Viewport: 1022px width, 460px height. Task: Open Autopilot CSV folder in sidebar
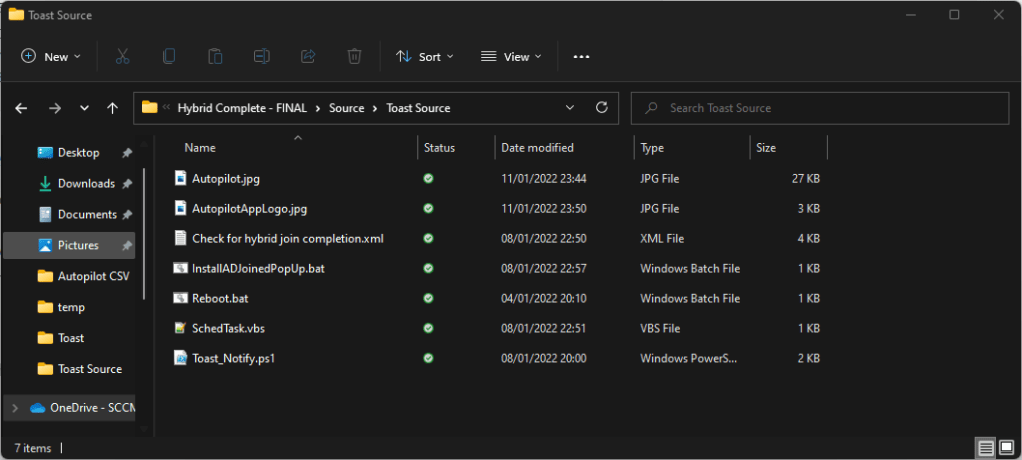tap(93, 276)
